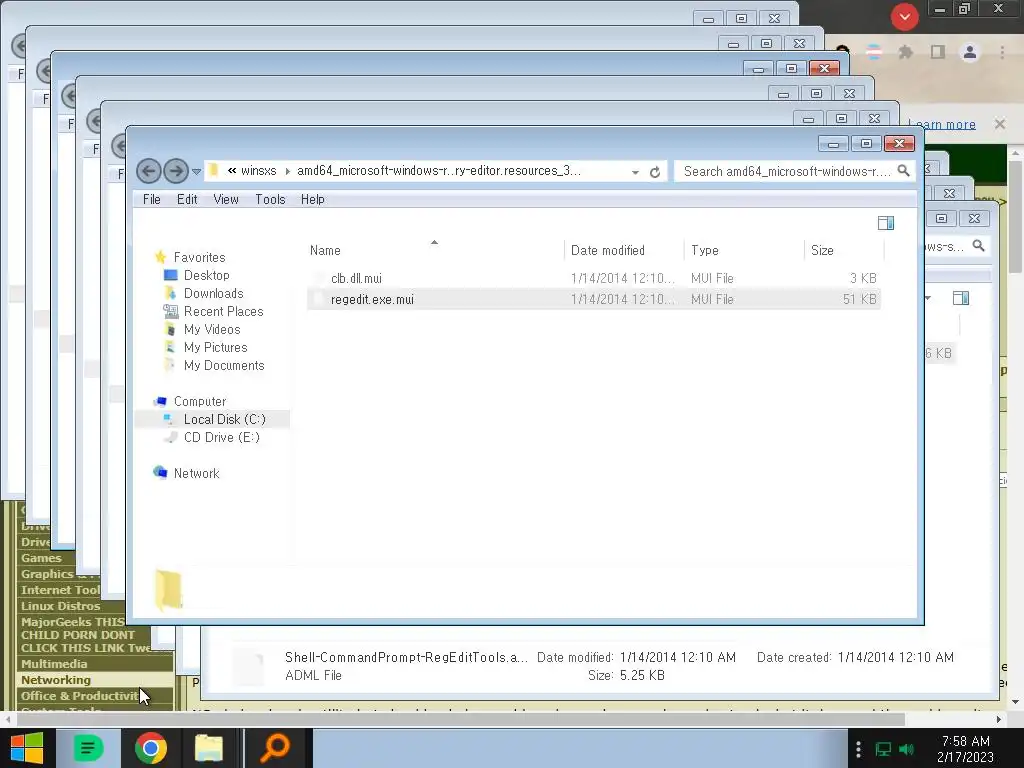The width and height of the screenshot is (1024, 768).
Task: Click the network tray icon
Action: click(x=884, y=749)
